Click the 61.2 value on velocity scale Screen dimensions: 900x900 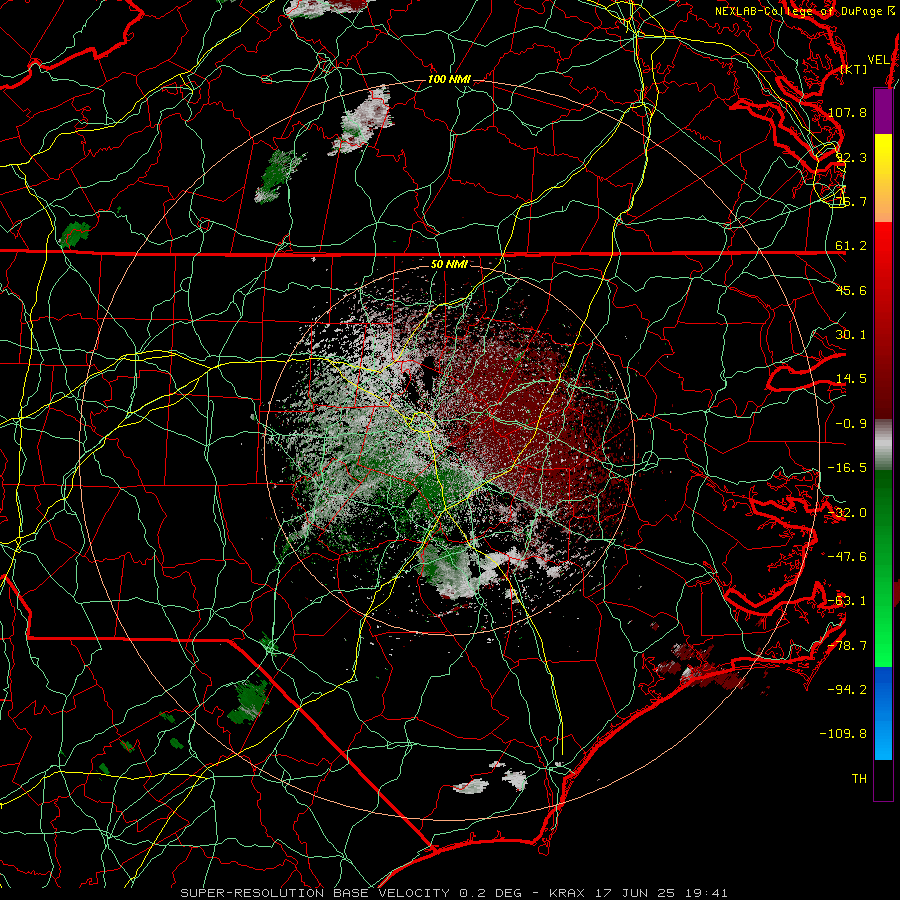tap(851, 246)
